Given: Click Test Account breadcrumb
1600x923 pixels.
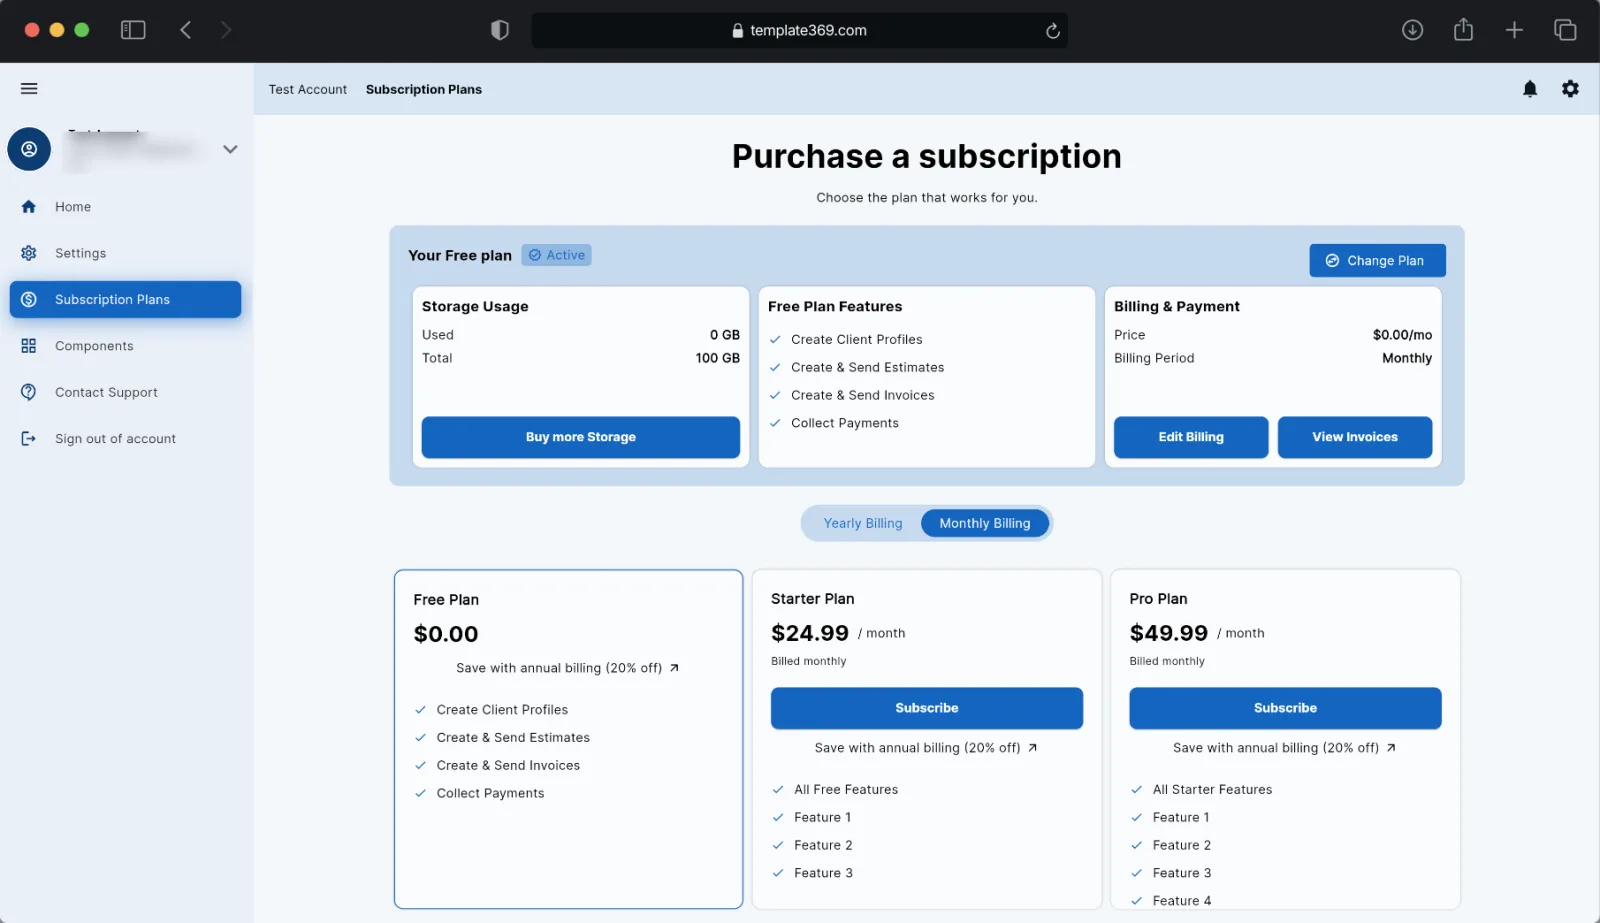Looking at the screenshot, I should click(308, 89).
